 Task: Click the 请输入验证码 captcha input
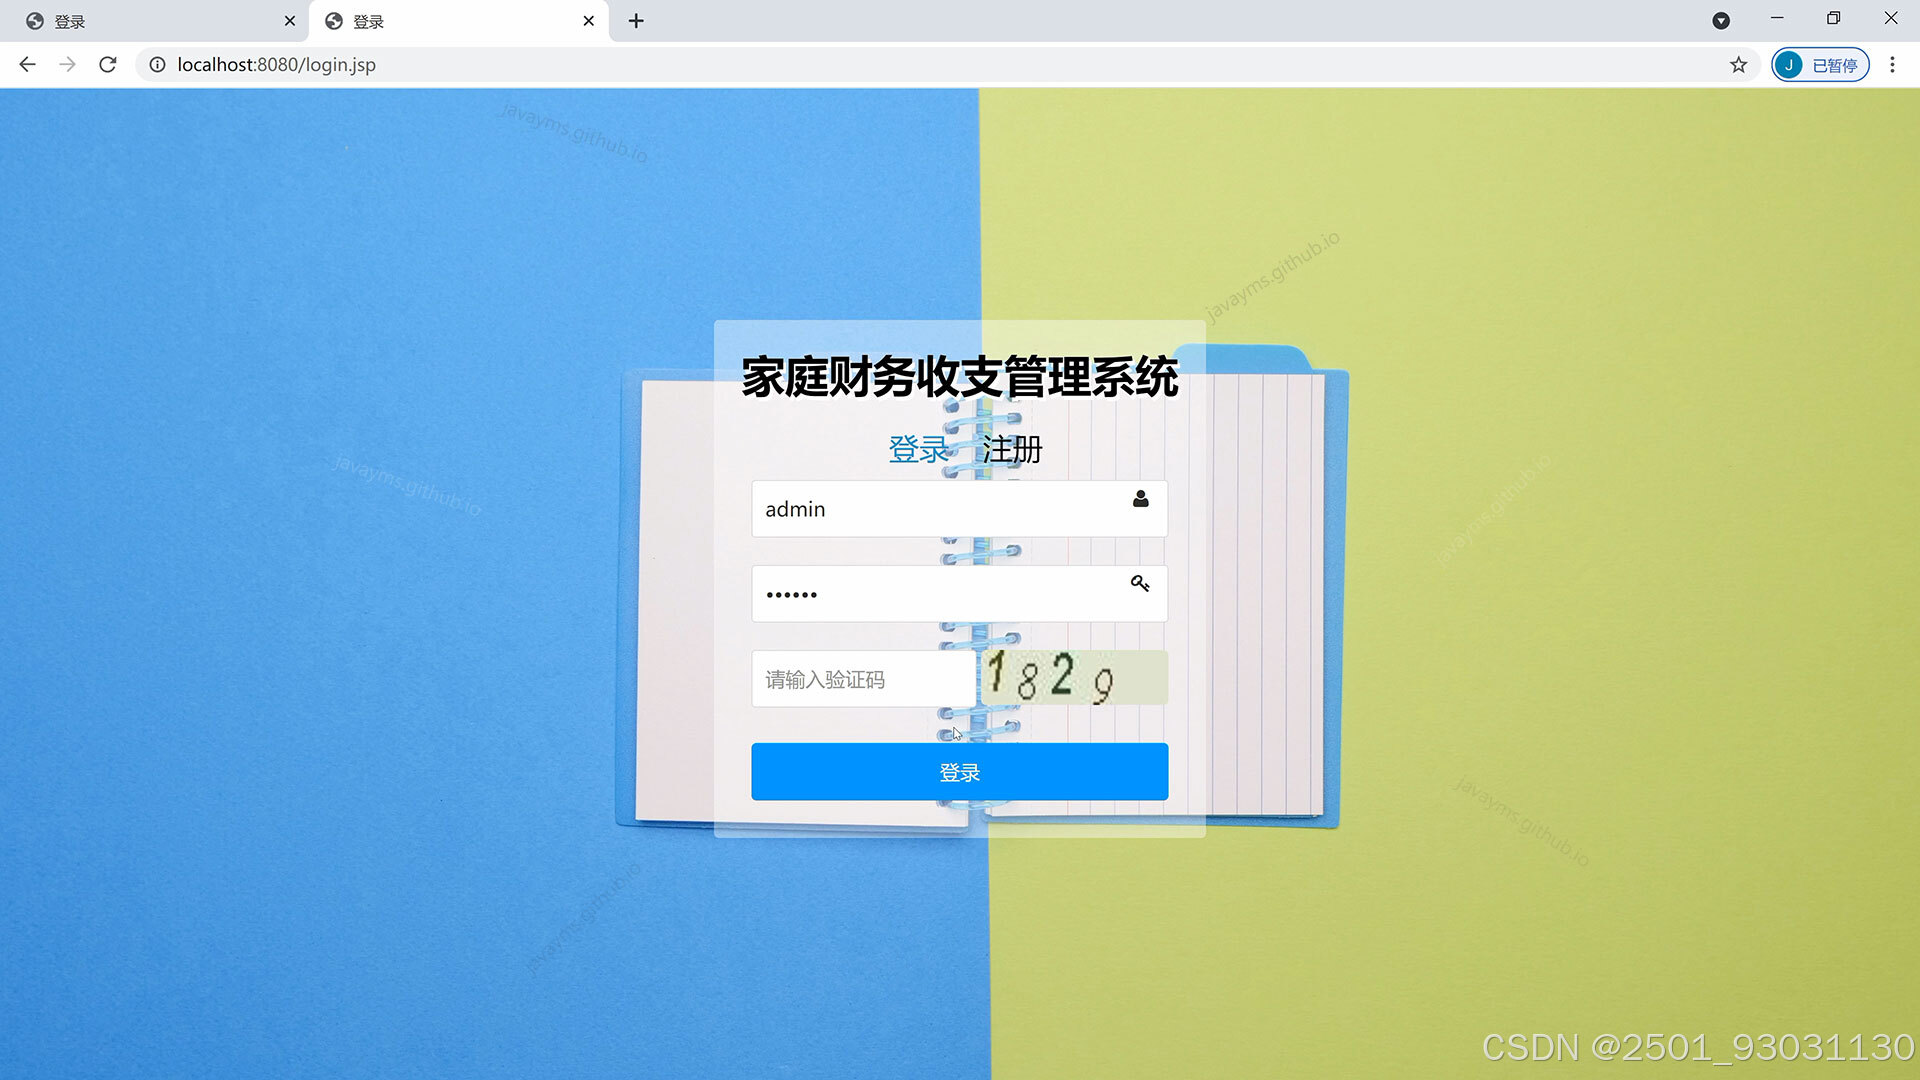(x=863, y=680)
